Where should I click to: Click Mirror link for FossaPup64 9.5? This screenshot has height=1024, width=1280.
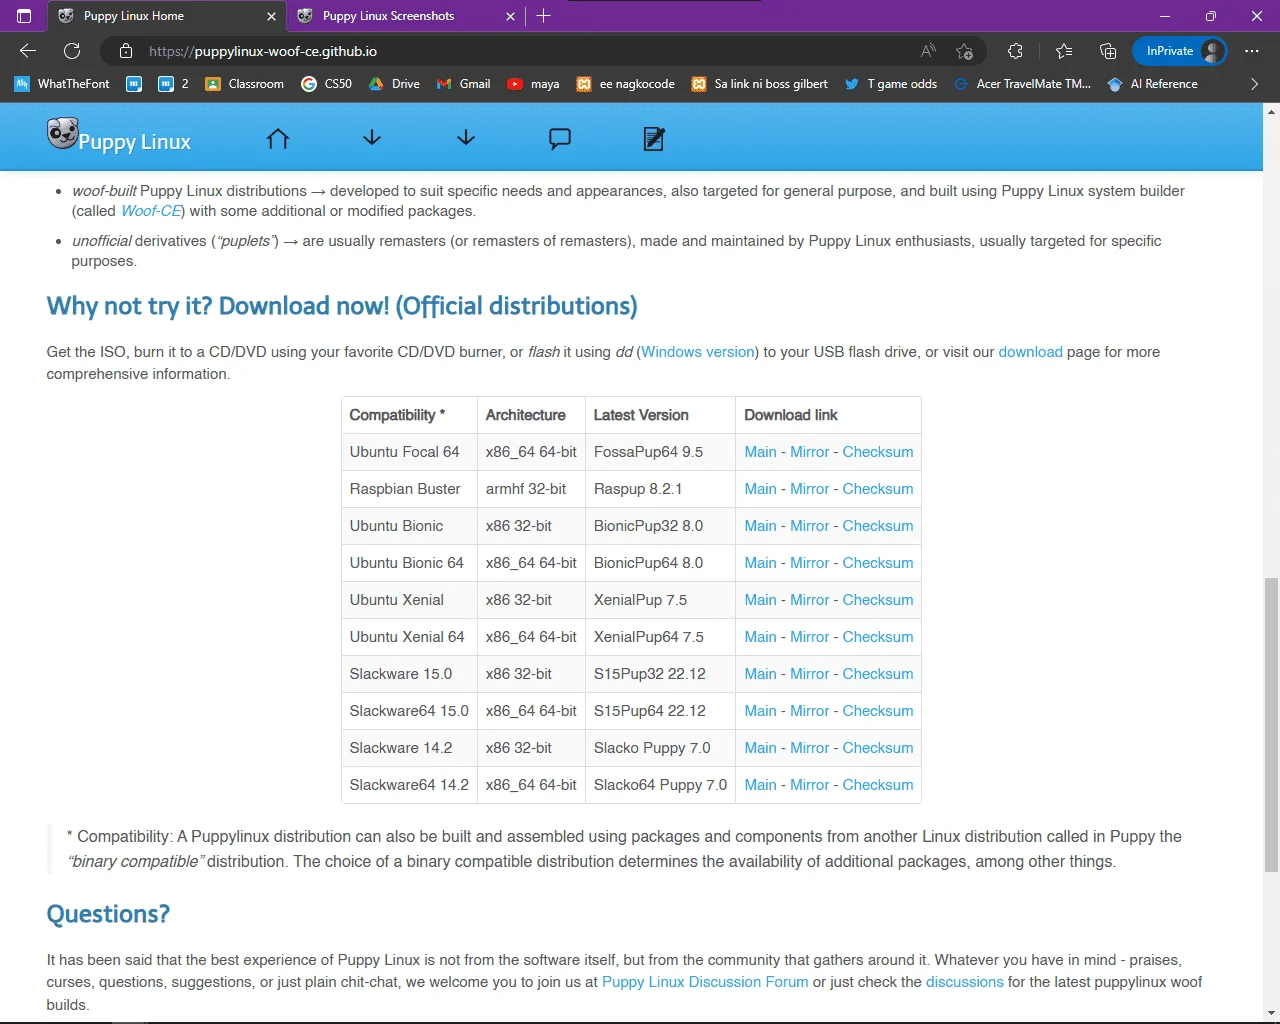[809, 452]
